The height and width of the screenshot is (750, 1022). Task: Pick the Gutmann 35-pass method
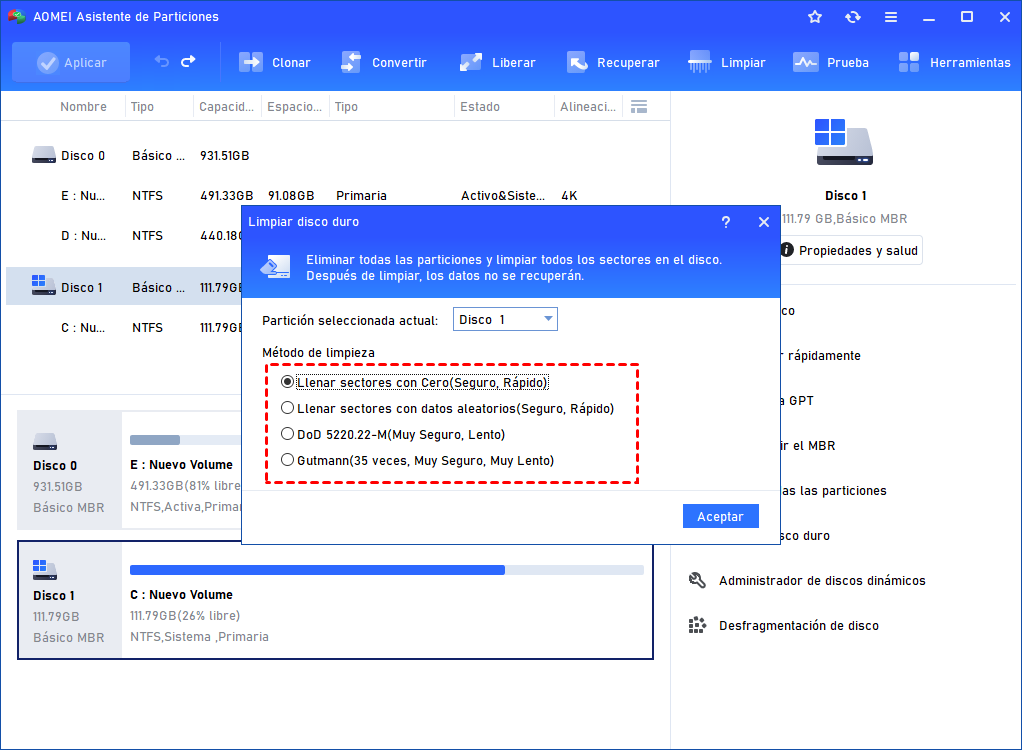288,460
